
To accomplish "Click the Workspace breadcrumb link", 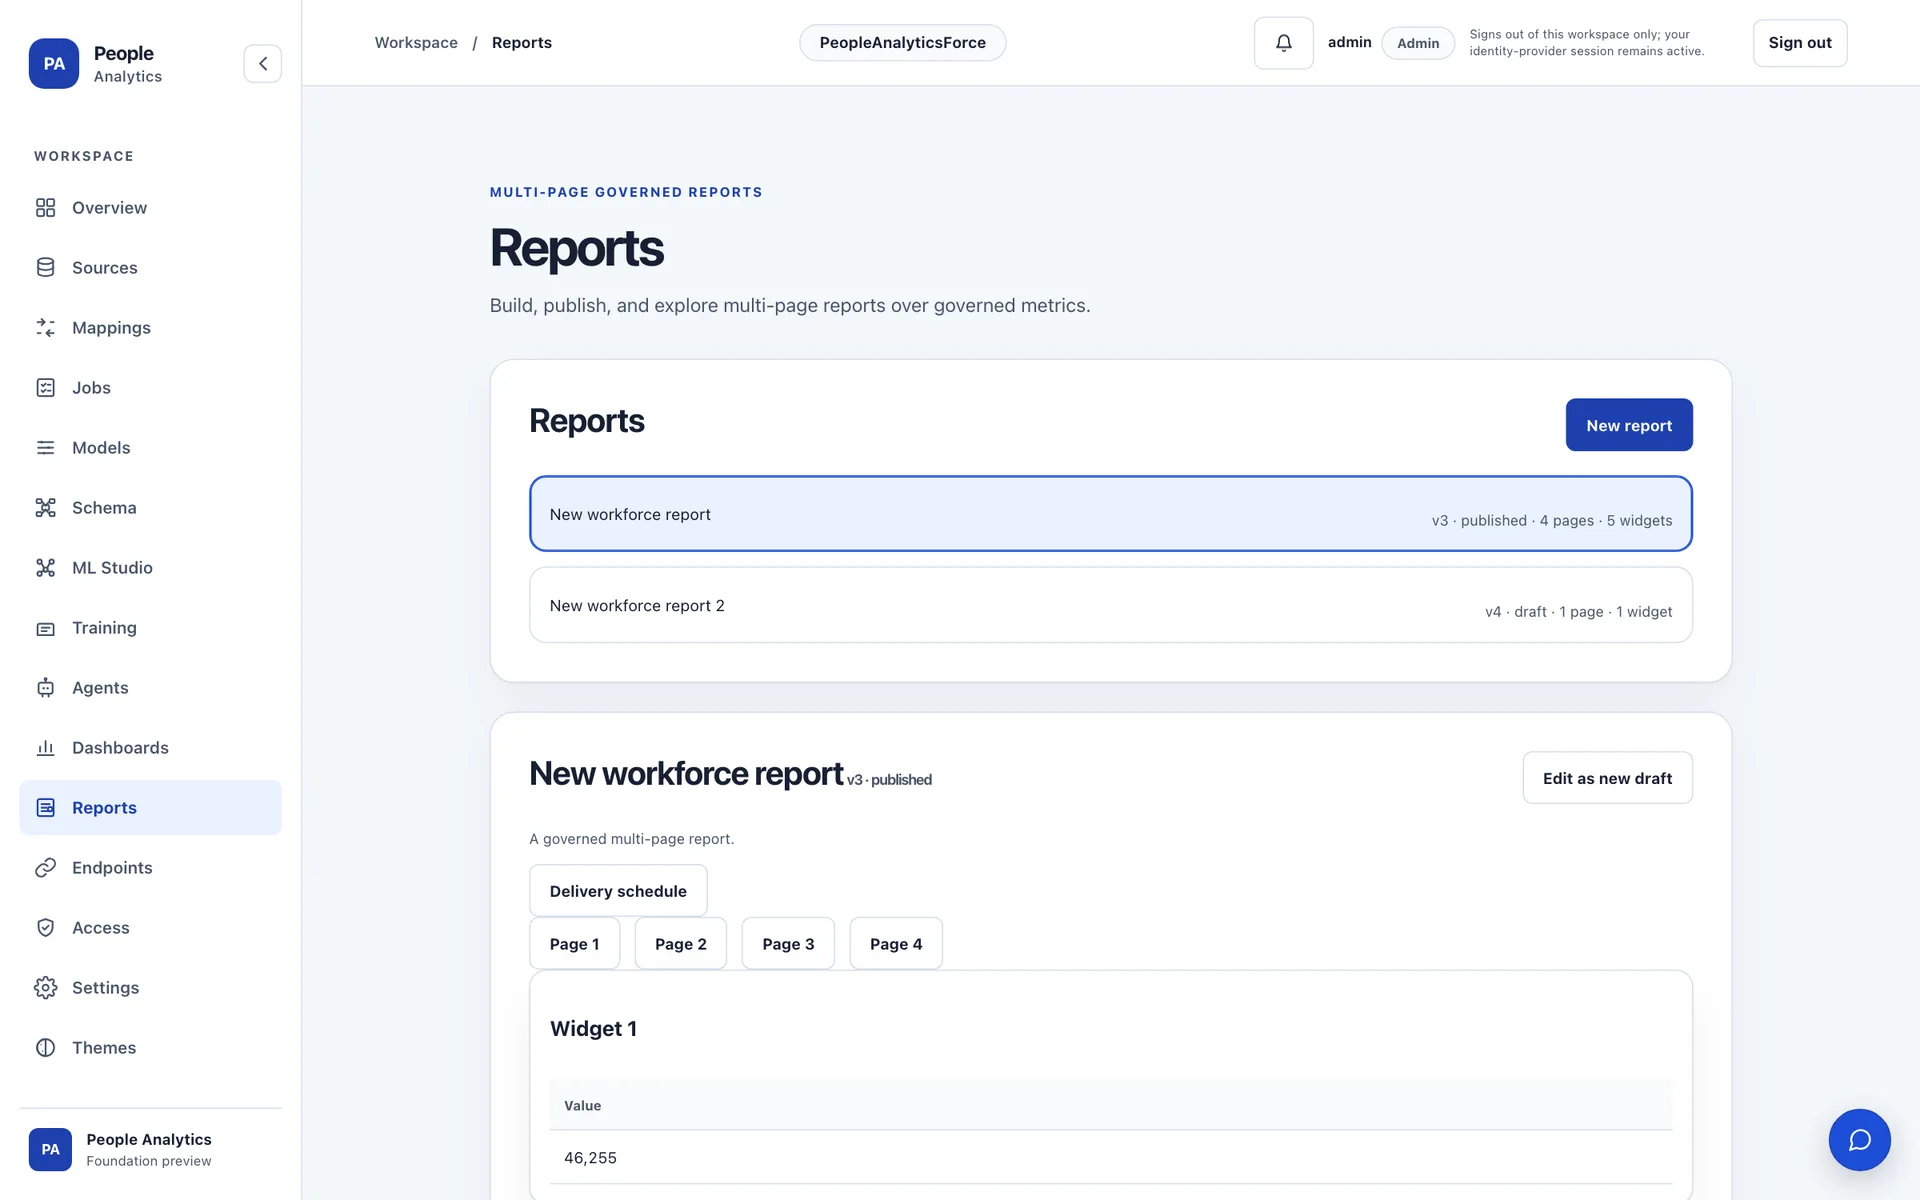I will (x=416, y=42).
